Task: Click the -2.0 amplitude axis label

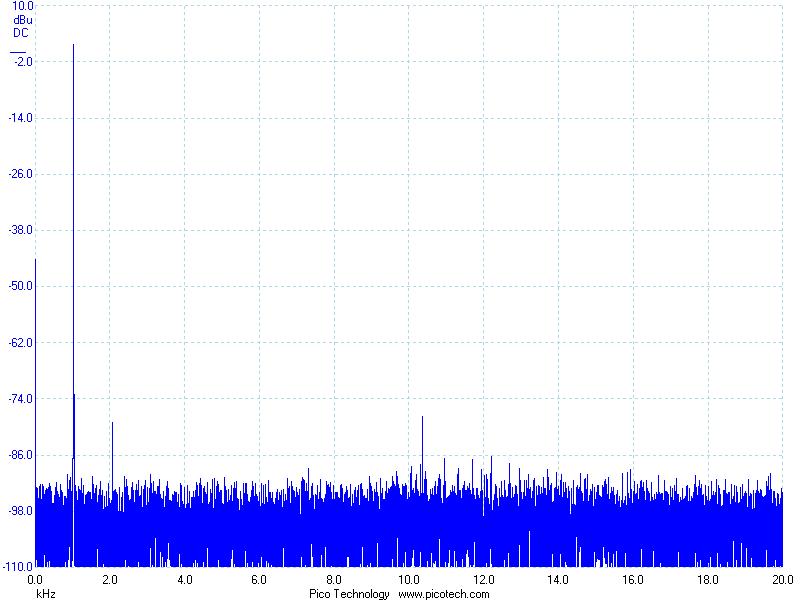Action: pos(23,62)
